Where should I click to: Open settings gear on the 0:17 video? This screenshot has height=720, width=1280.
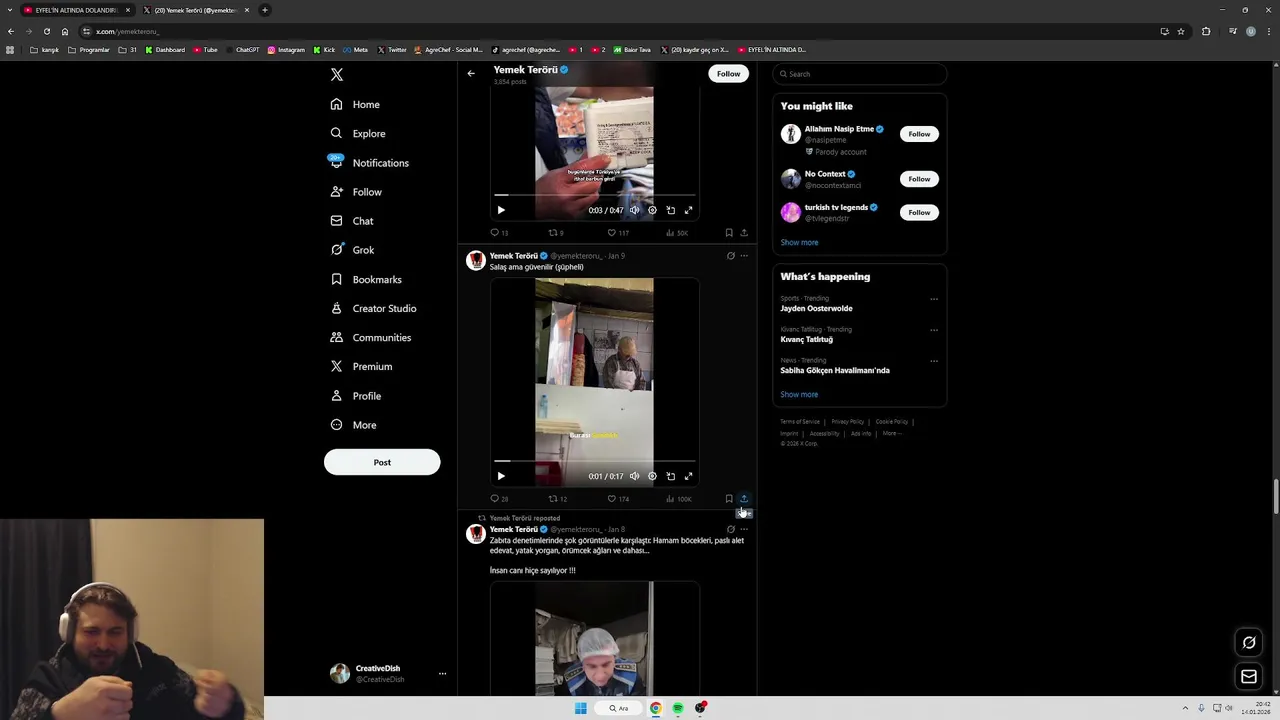click(x=652, y=476)
